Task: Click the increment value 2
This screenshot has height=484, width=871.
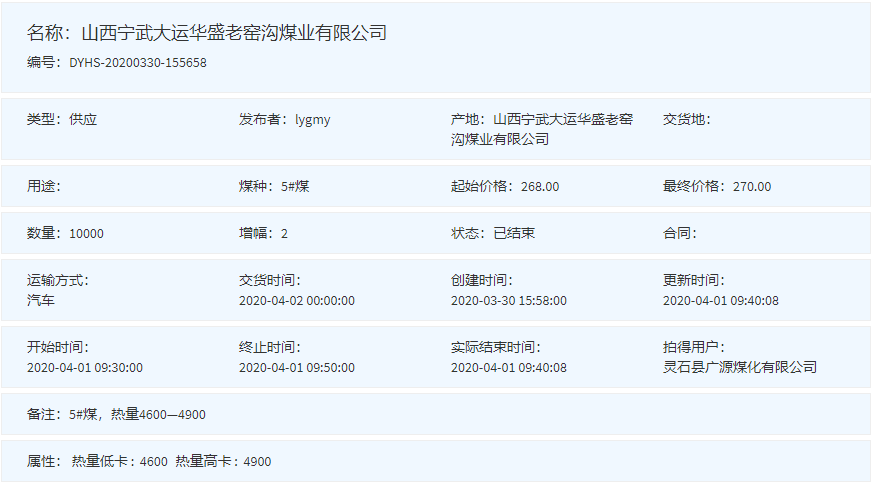Action: coord(284,233)
